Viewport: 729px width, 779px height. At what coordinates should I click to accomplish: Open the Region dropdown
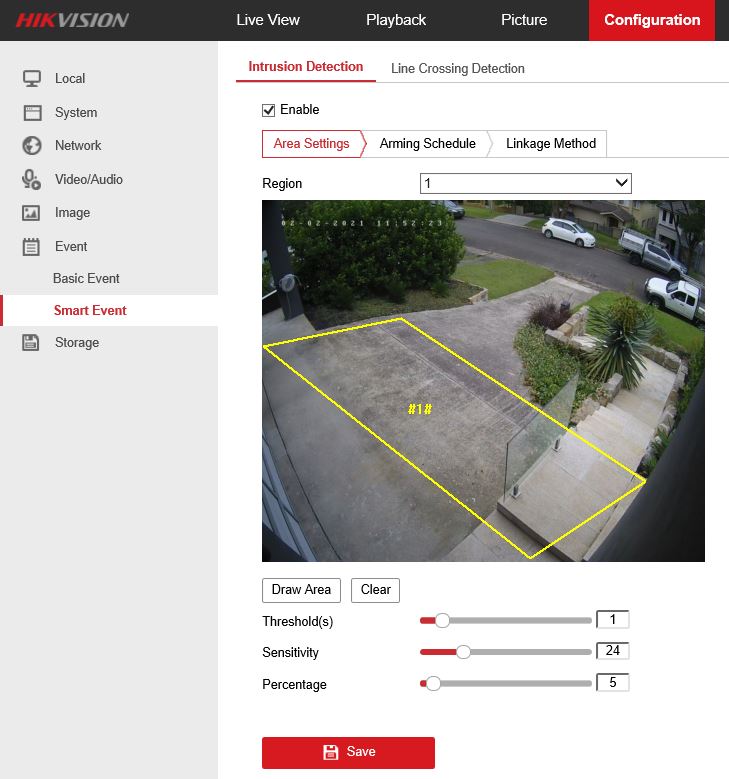click(525, 183)
